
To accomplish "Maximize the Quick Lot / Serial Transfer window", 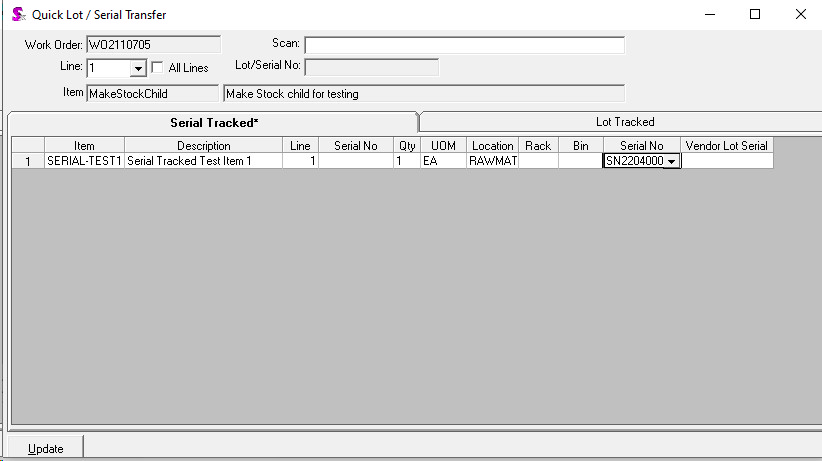I will point(755,15).
